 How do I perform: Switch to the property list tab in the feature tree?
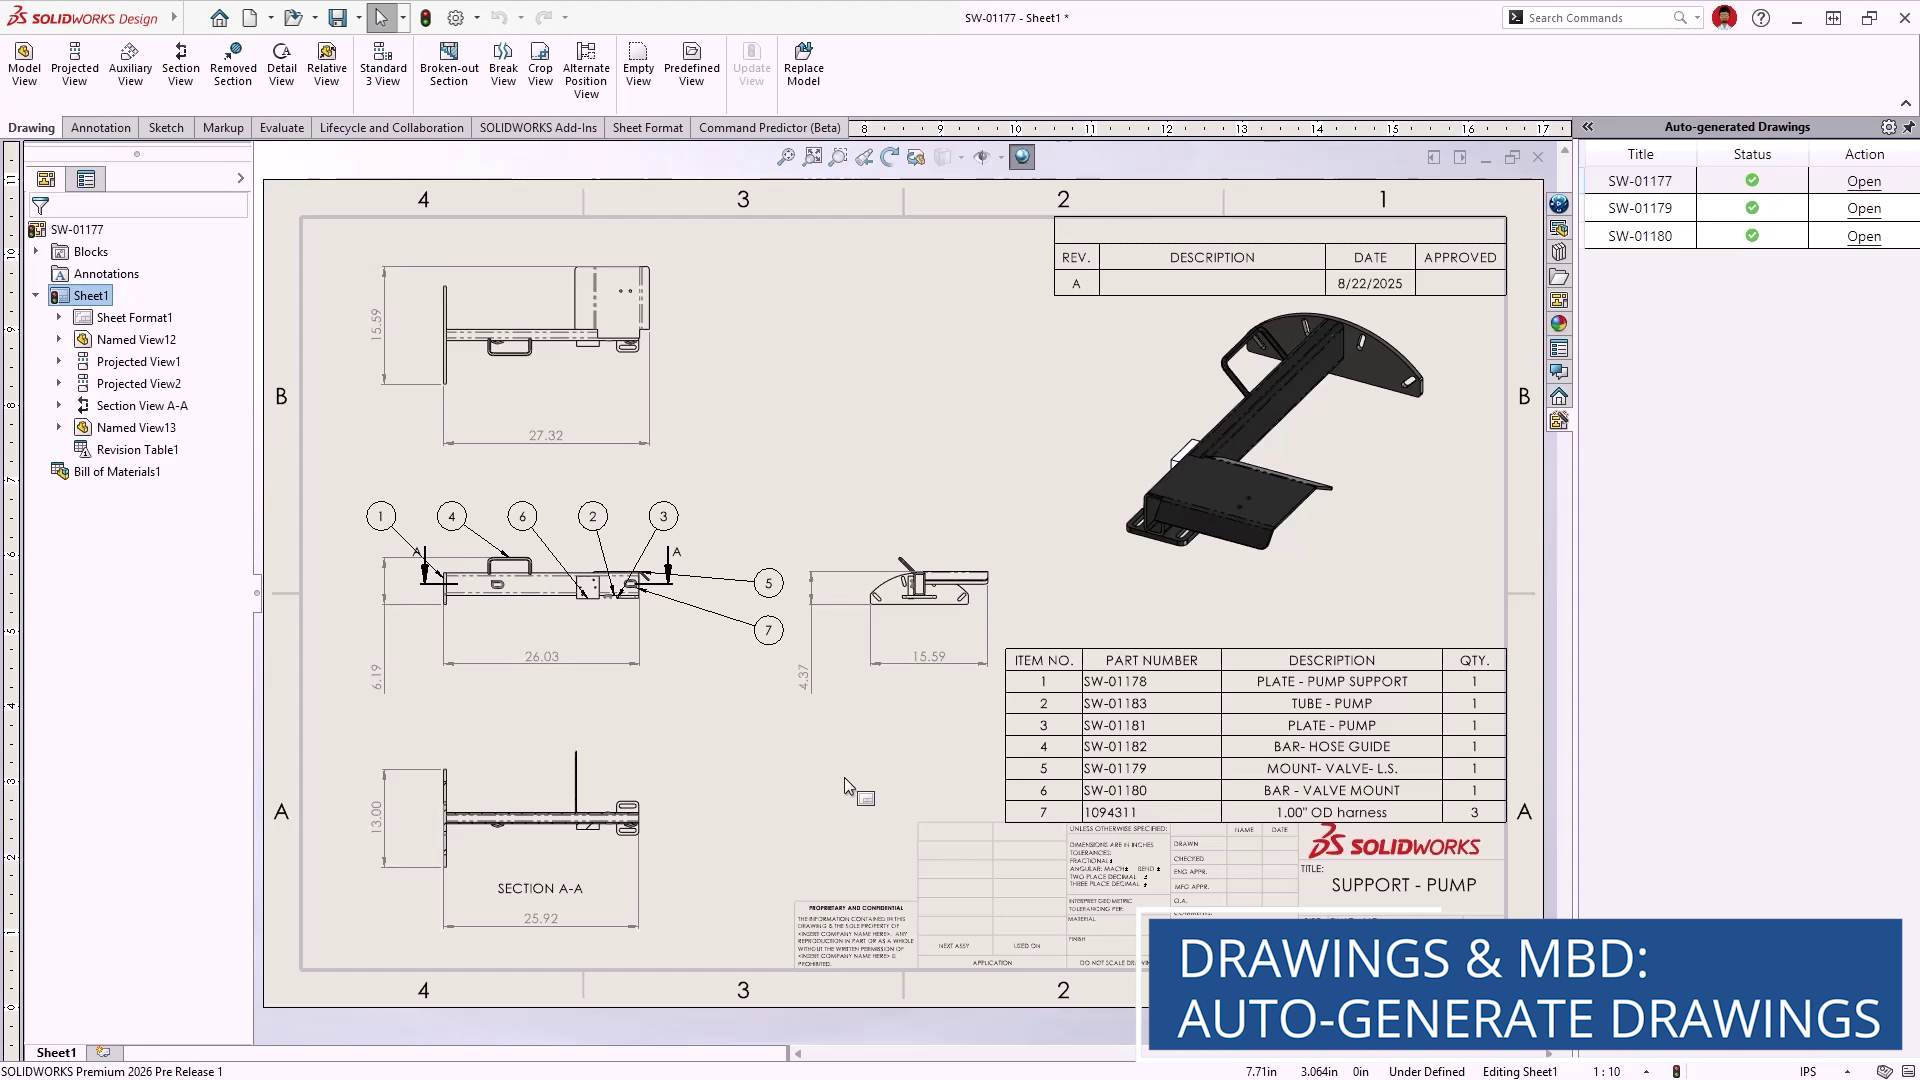[x=86, y=179]
